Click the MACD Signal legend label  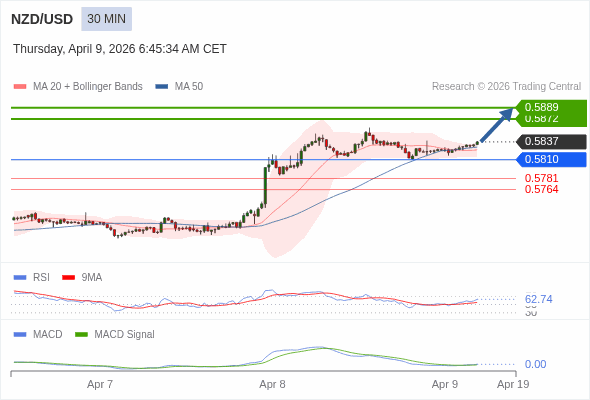(124, 335)
